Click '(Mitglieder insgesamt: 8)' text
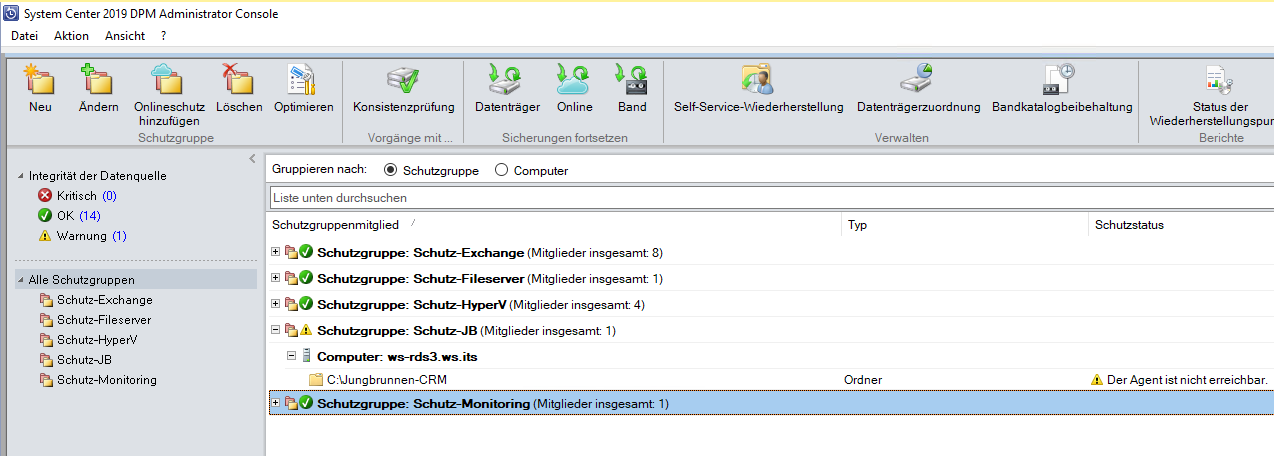The height and width of the screenshot is (456, 1274). pos(595,252)
